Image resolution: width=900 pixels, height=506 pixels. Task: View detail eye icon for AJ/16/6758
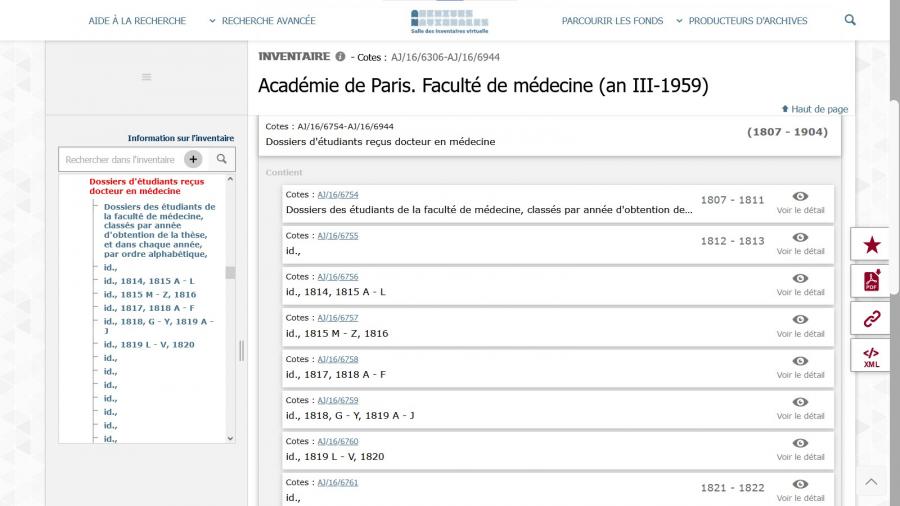click(x=800, y=361)
